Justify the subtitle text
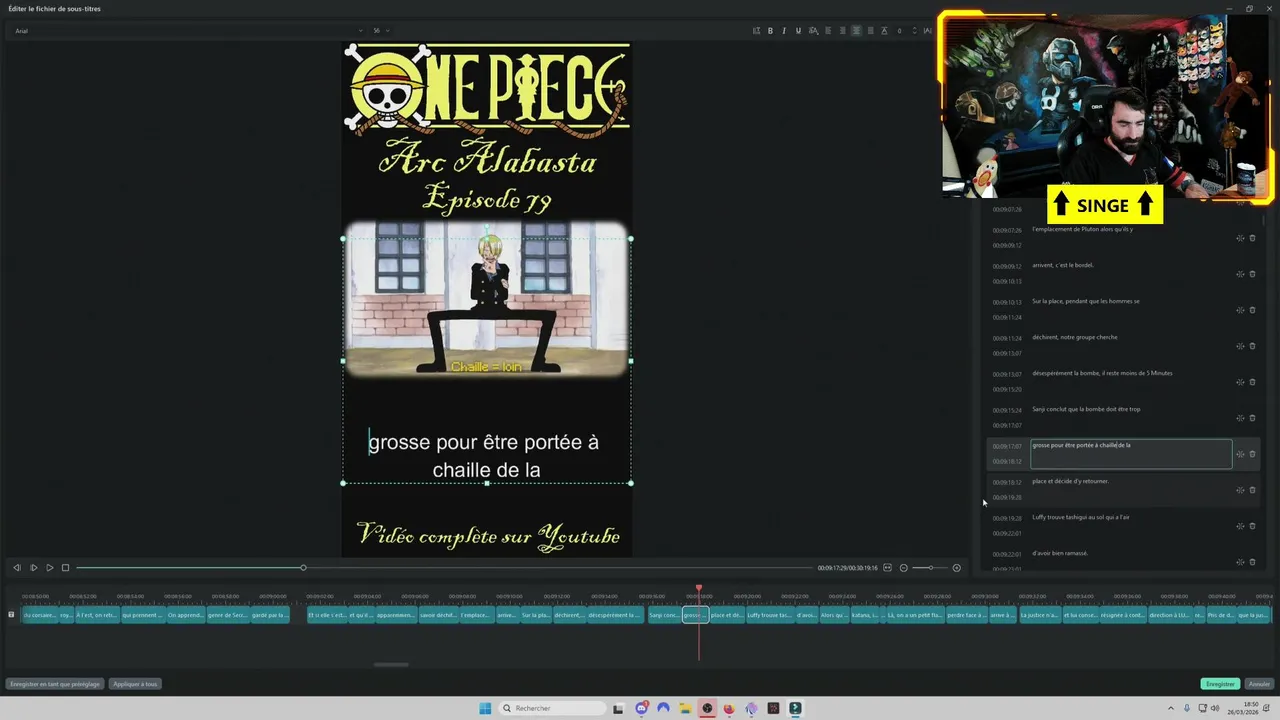Screen dimensions: 1280x720 pyautogui.click(x=870, y=31)
